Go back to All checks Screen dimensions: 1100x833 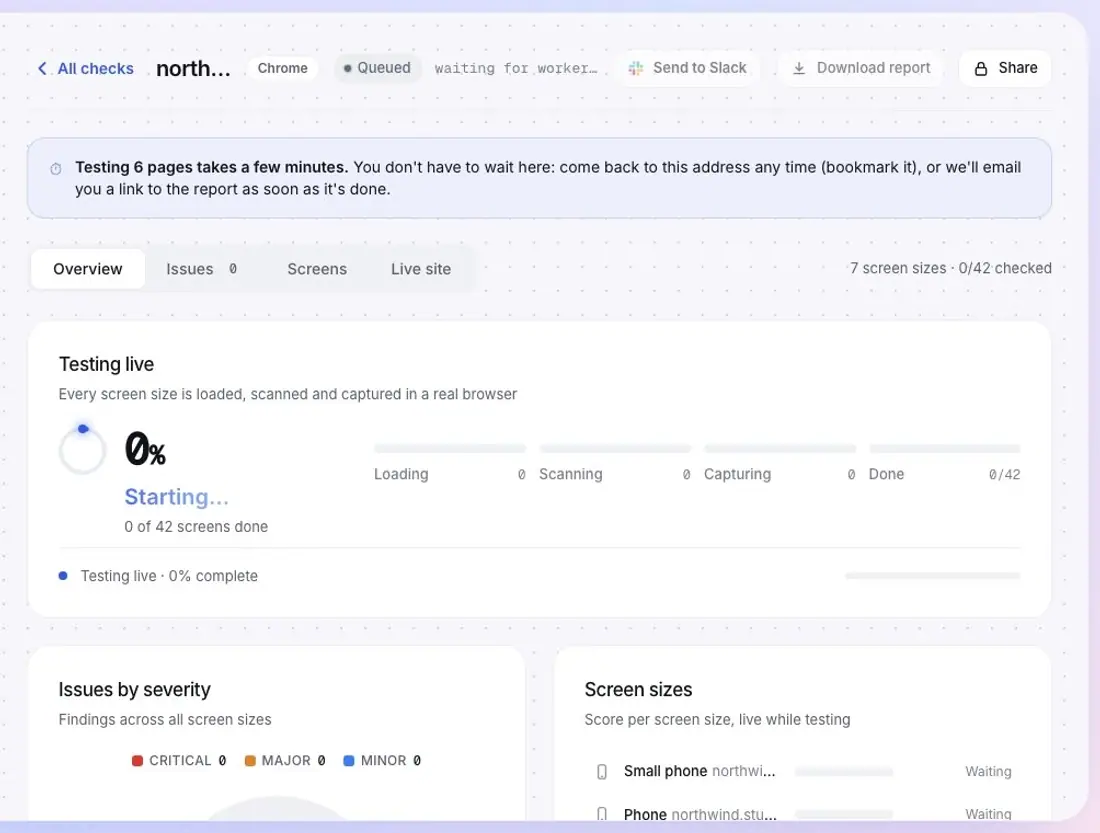[86, 68]
